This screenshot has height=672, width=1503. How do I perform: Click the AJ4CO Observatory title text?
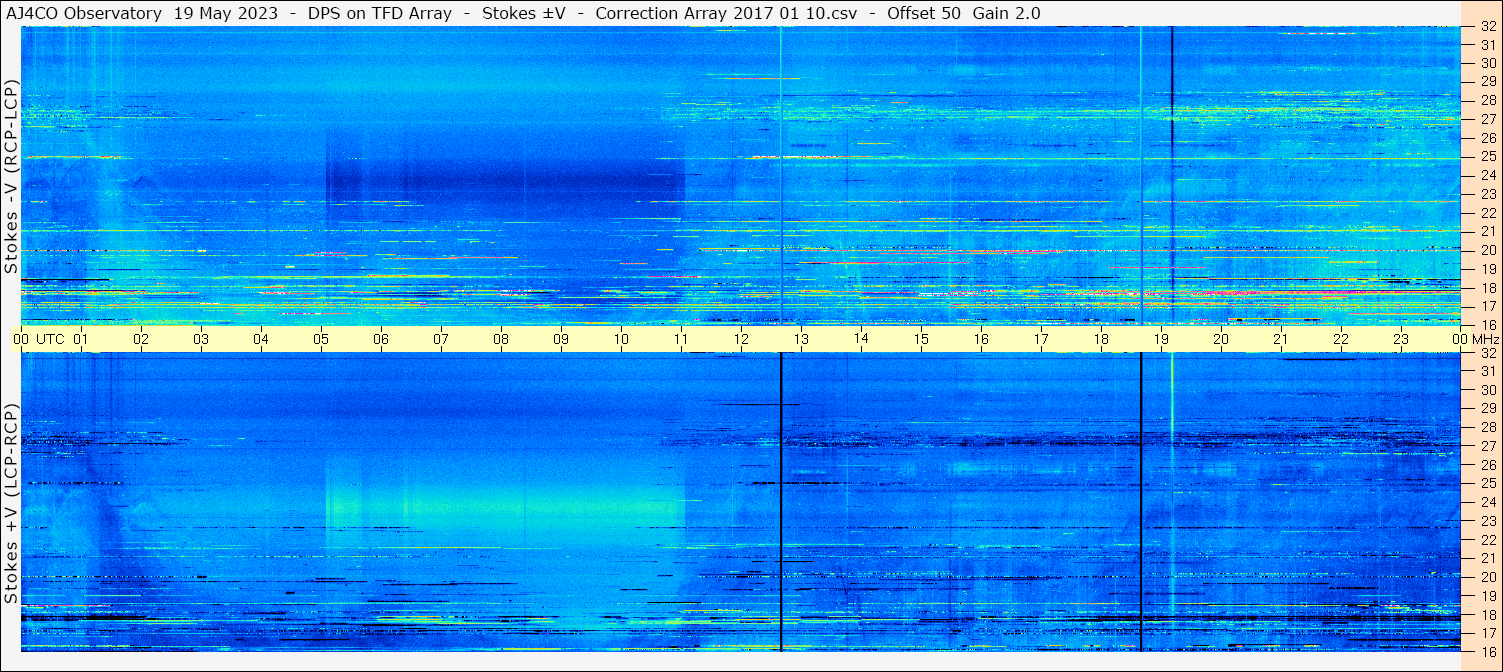point(84,14)
